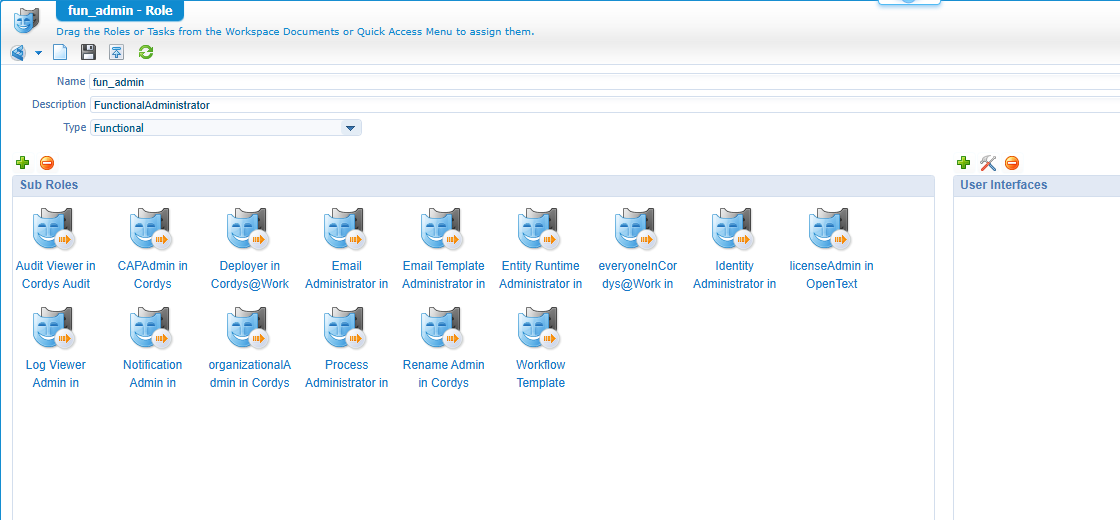Click in the Description text field
1120x520 pixels.
click(600, 104)
